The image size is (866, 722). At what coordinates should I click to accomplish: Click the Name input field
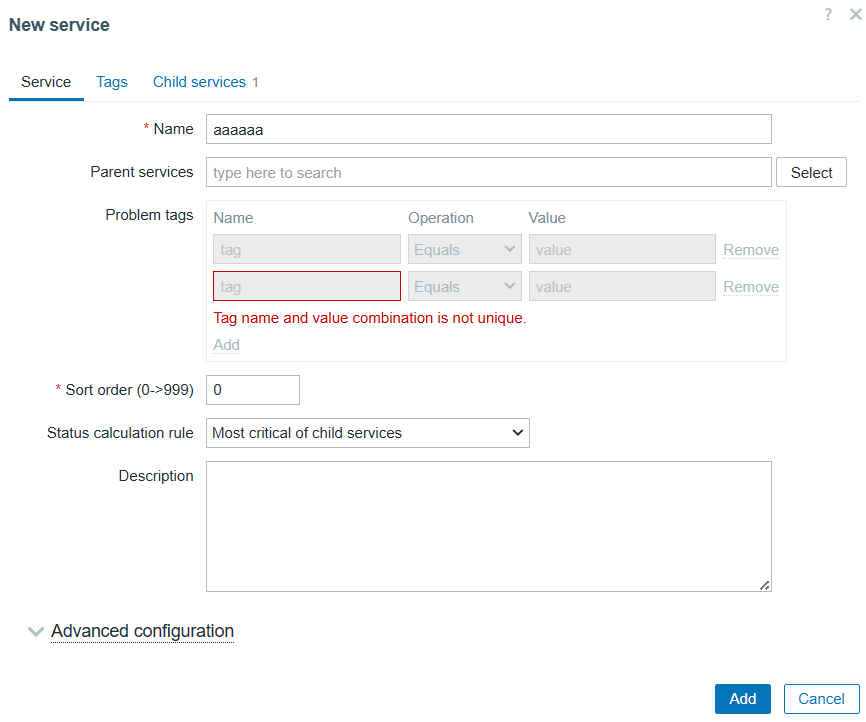click(488, 129)
